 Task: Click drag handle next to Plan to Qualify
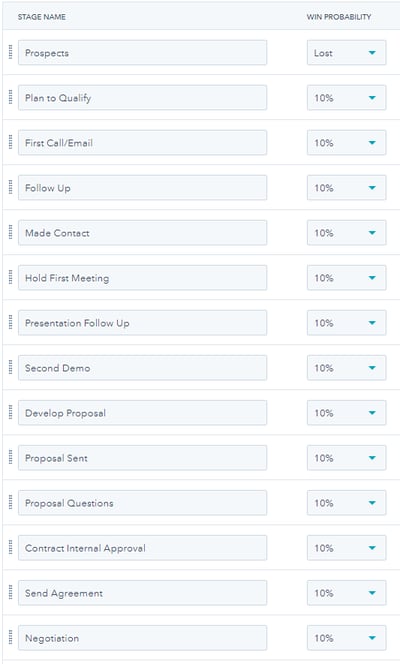(x=11, y=97)
